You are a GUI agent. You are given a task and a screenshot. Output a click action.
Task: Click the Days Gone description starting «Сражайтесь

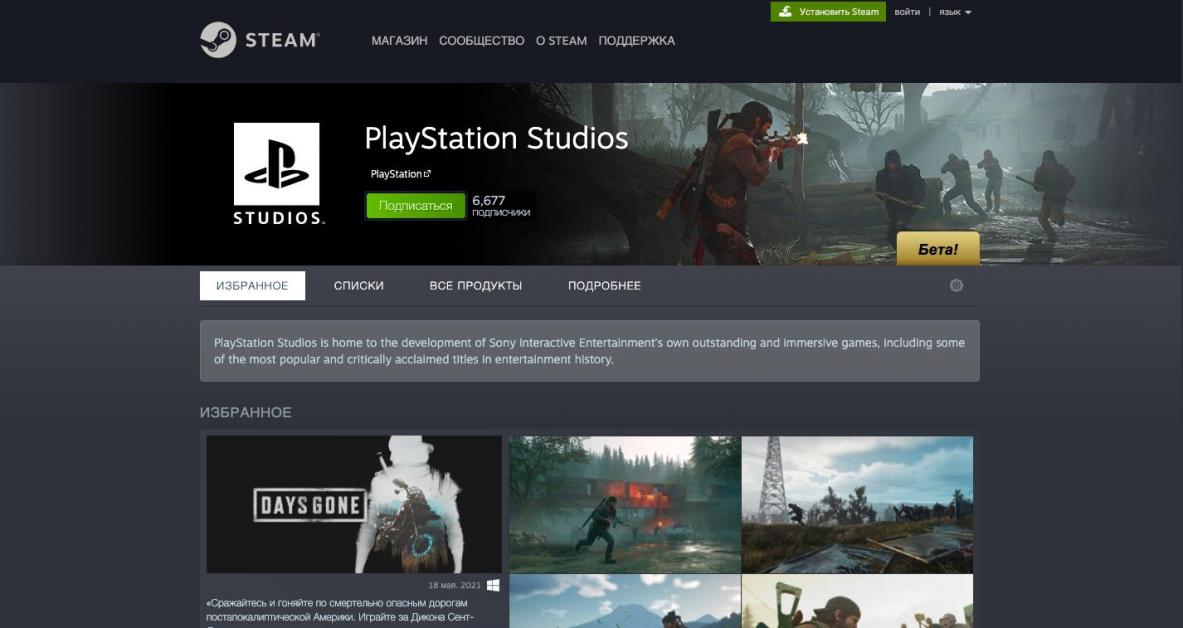(340, 611)
